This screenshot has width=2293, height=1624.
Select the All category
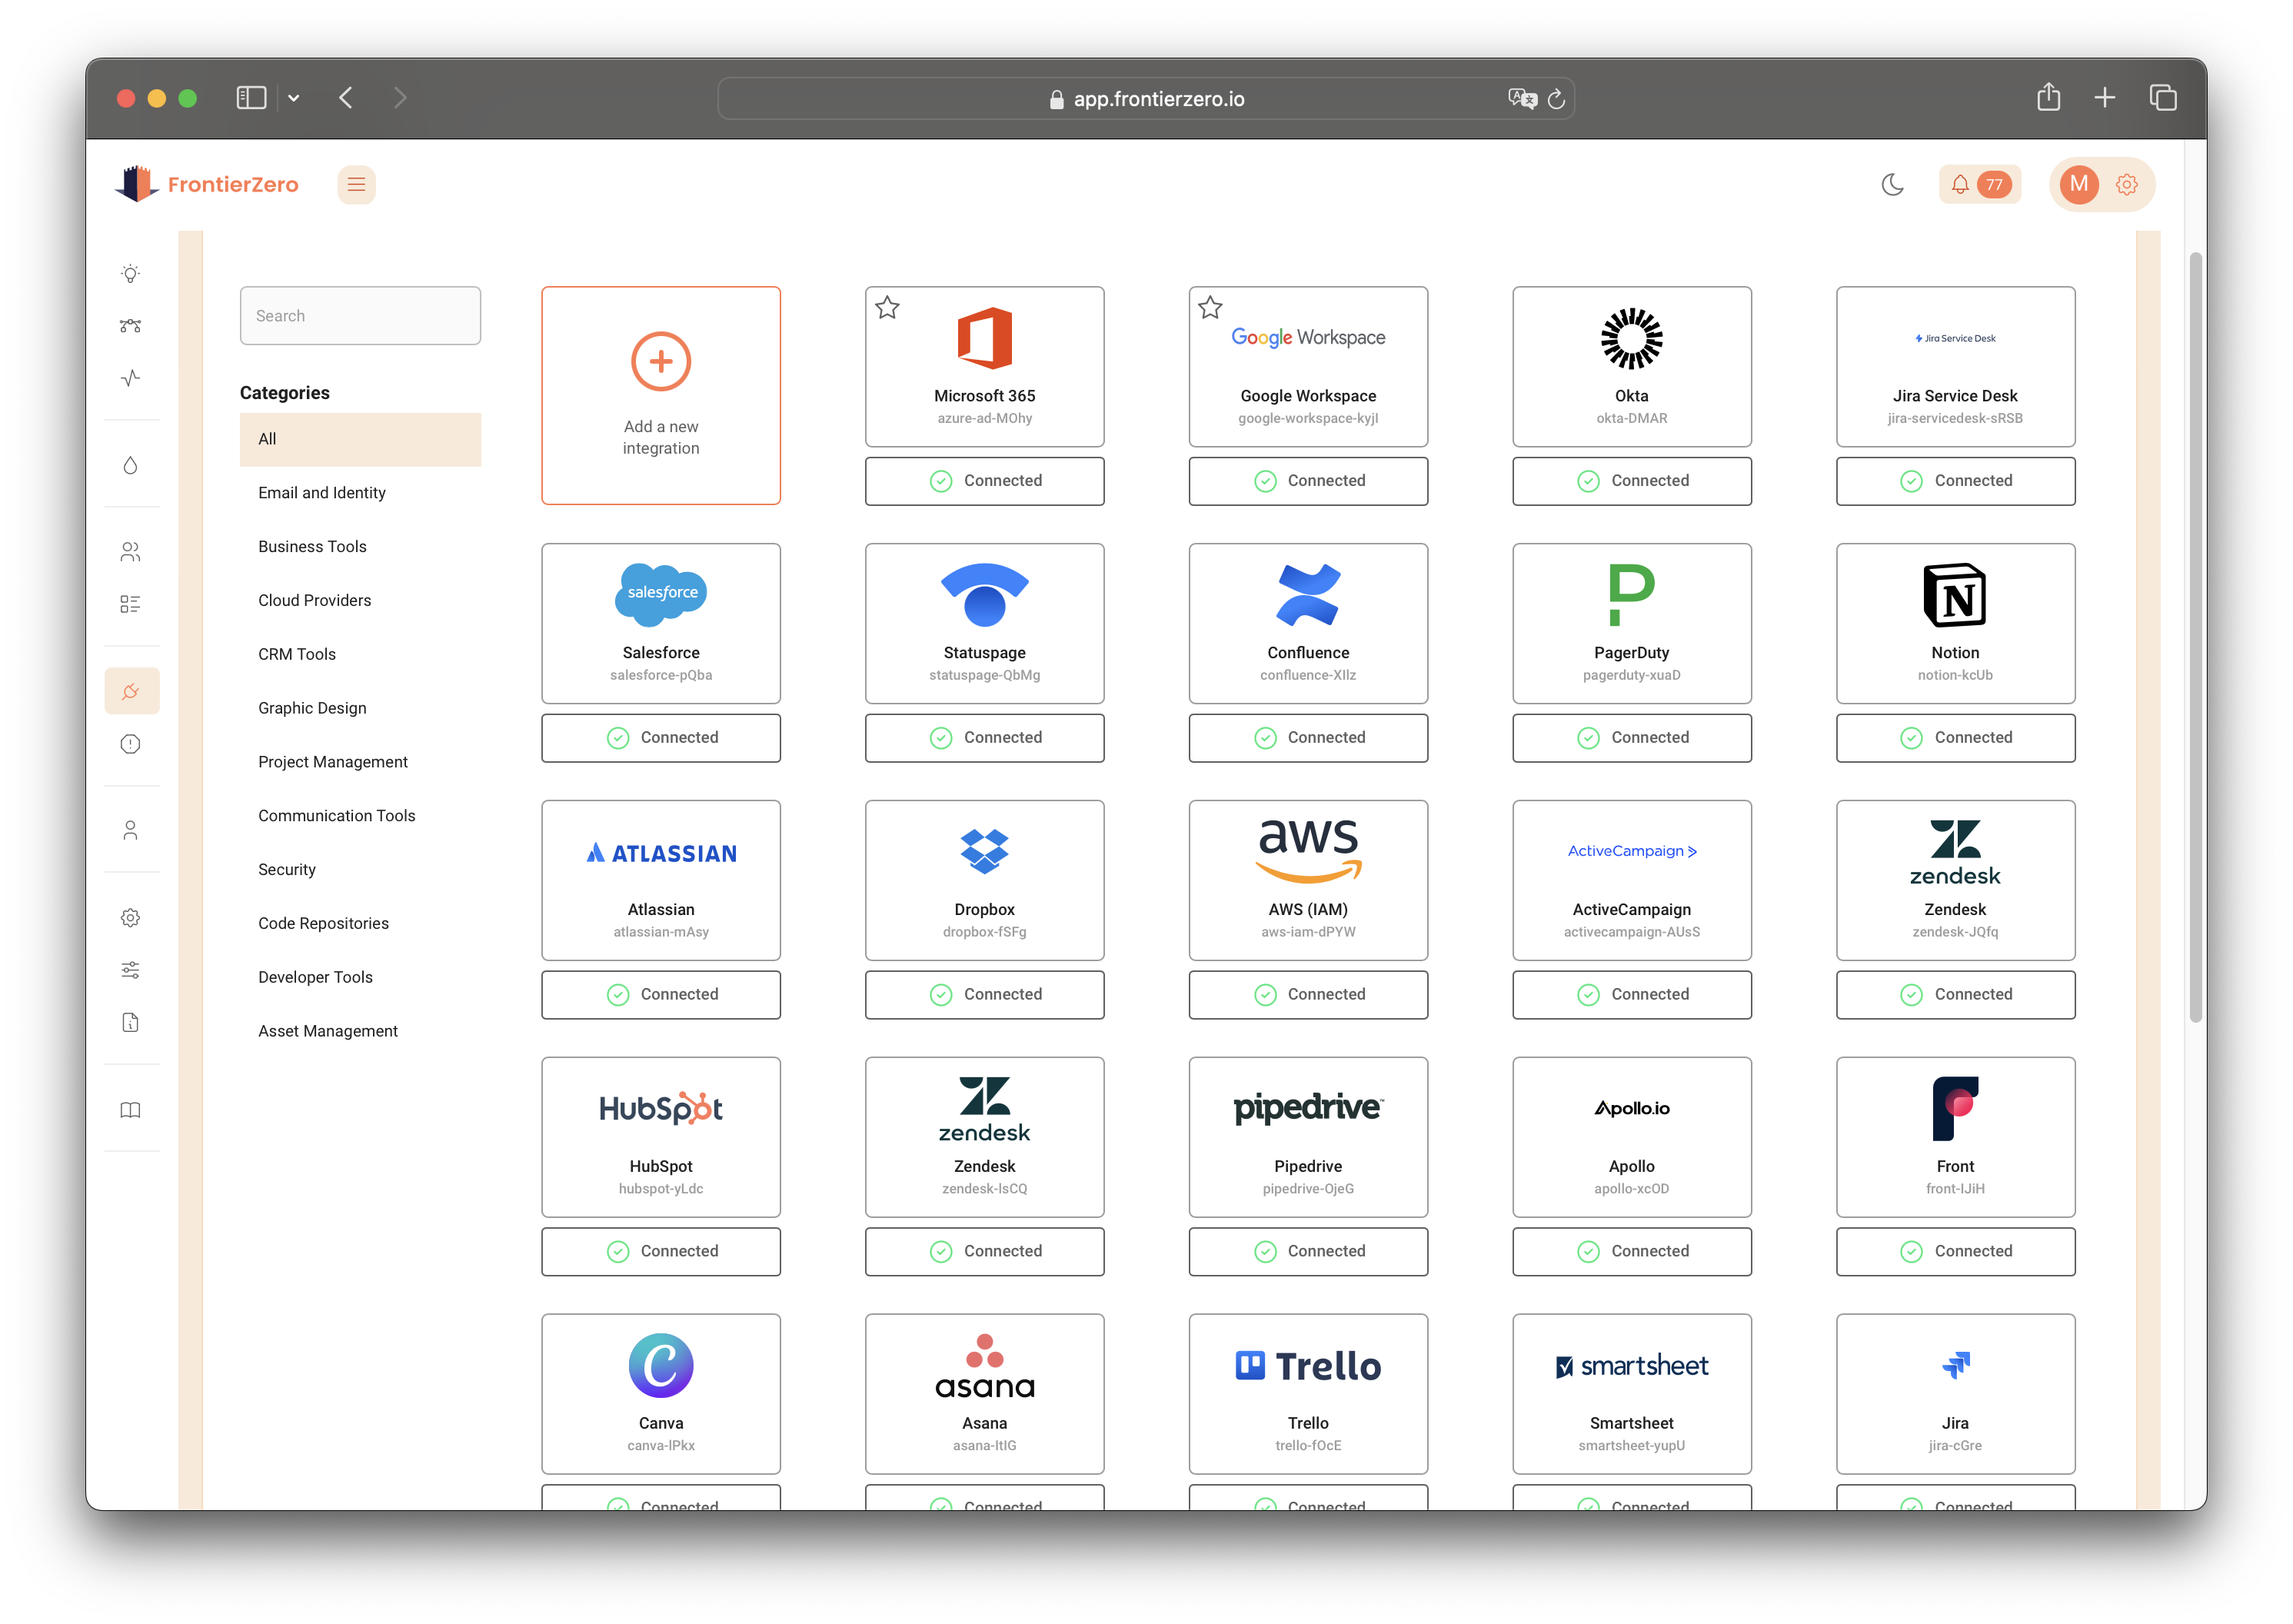click(360, 439)
